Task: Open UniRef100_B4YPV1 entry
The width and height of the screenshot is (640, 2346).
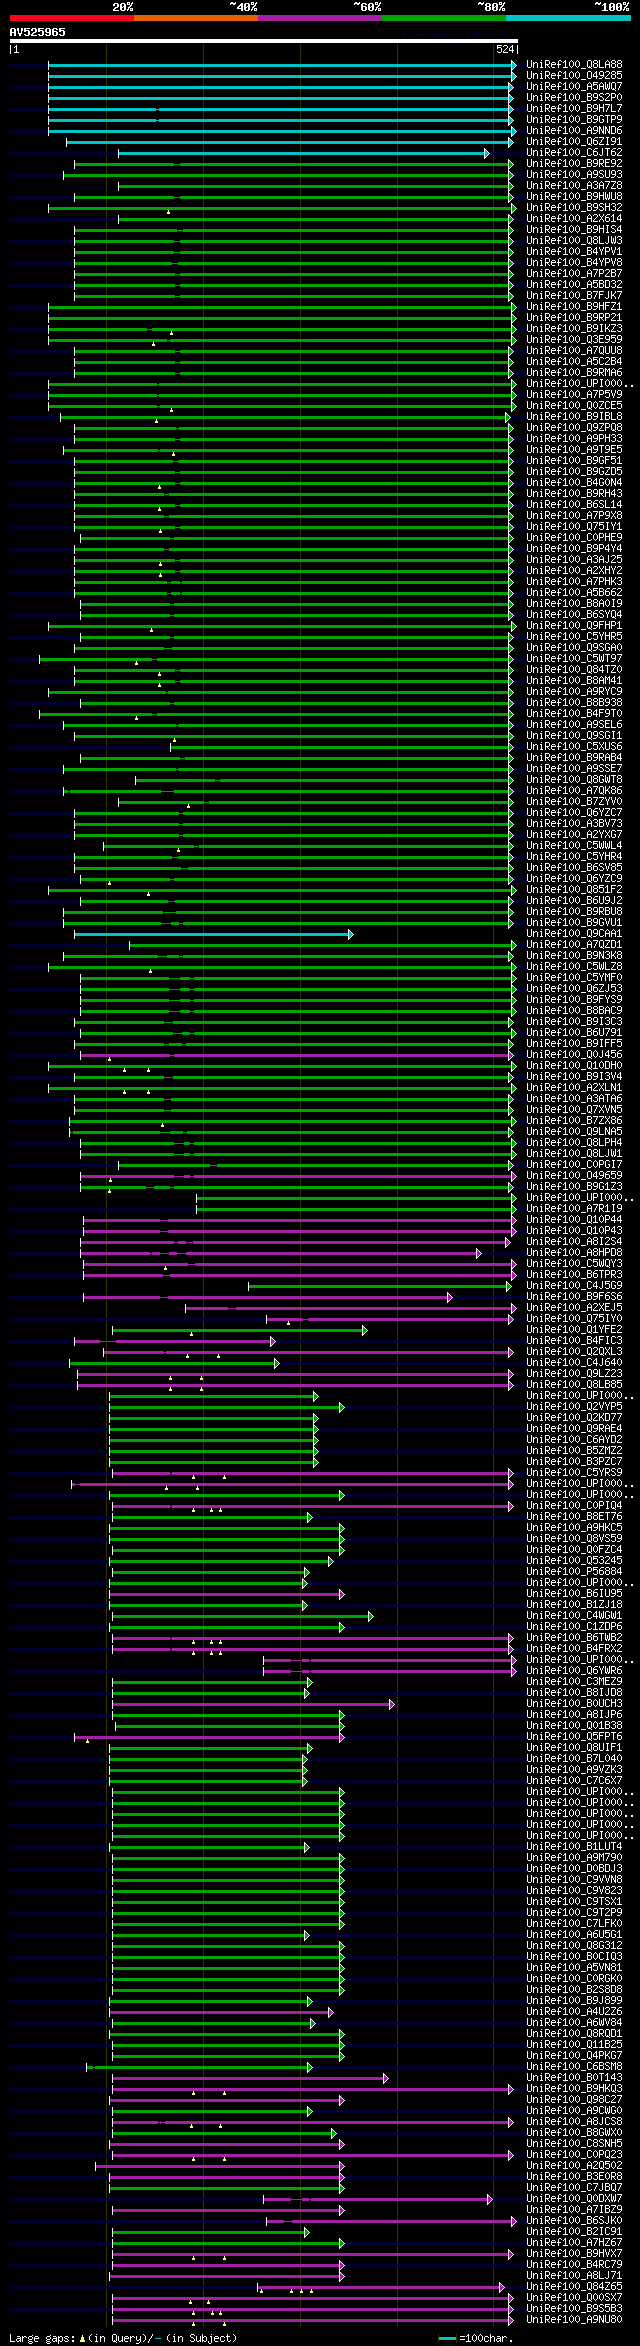Action: pos(574,251)
